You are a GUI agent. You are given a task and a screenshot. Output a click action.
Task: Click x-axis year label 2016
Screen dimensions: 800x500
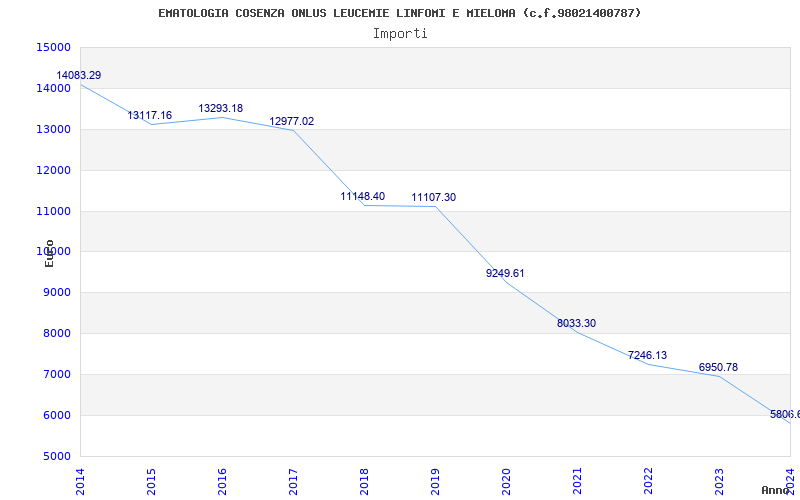coord(222,481)
